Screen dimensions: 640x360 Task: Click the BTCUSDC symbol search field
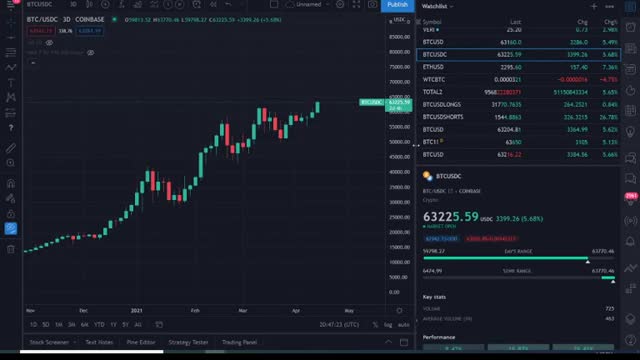point(40,4)
